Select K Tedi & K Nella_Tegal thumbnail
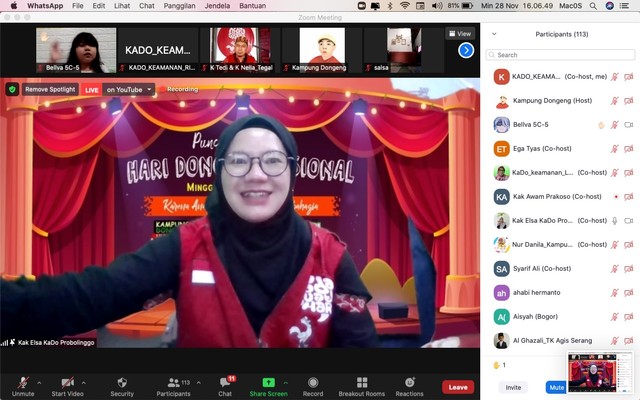This screenshot has height=400, width=640. (x=240, y=50)
